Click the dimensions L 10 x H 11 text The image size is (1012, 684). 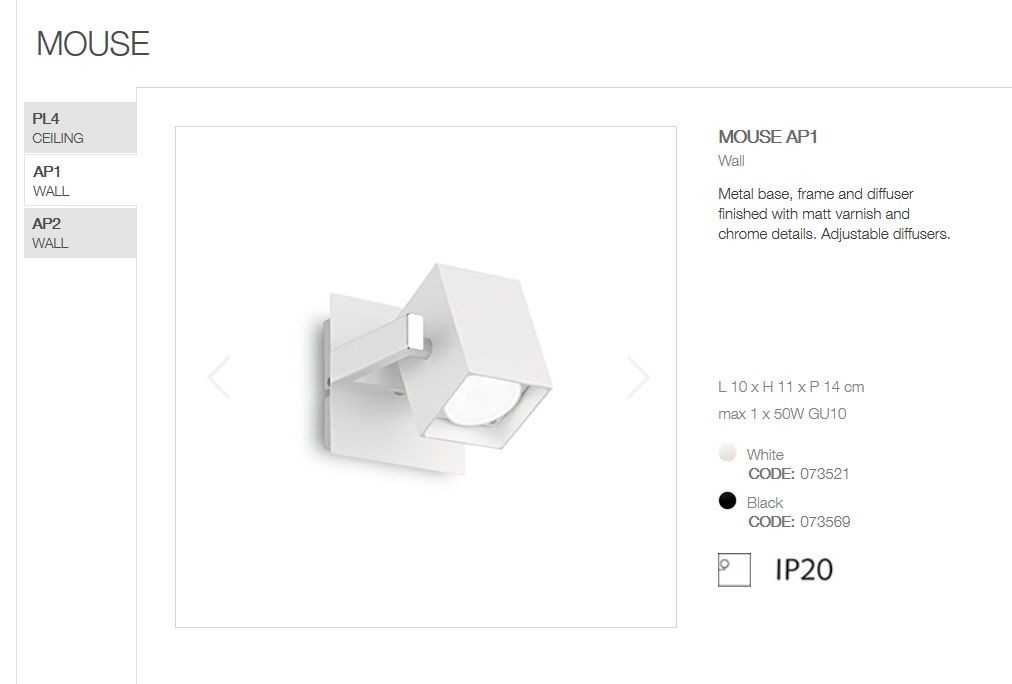point(791,387)
